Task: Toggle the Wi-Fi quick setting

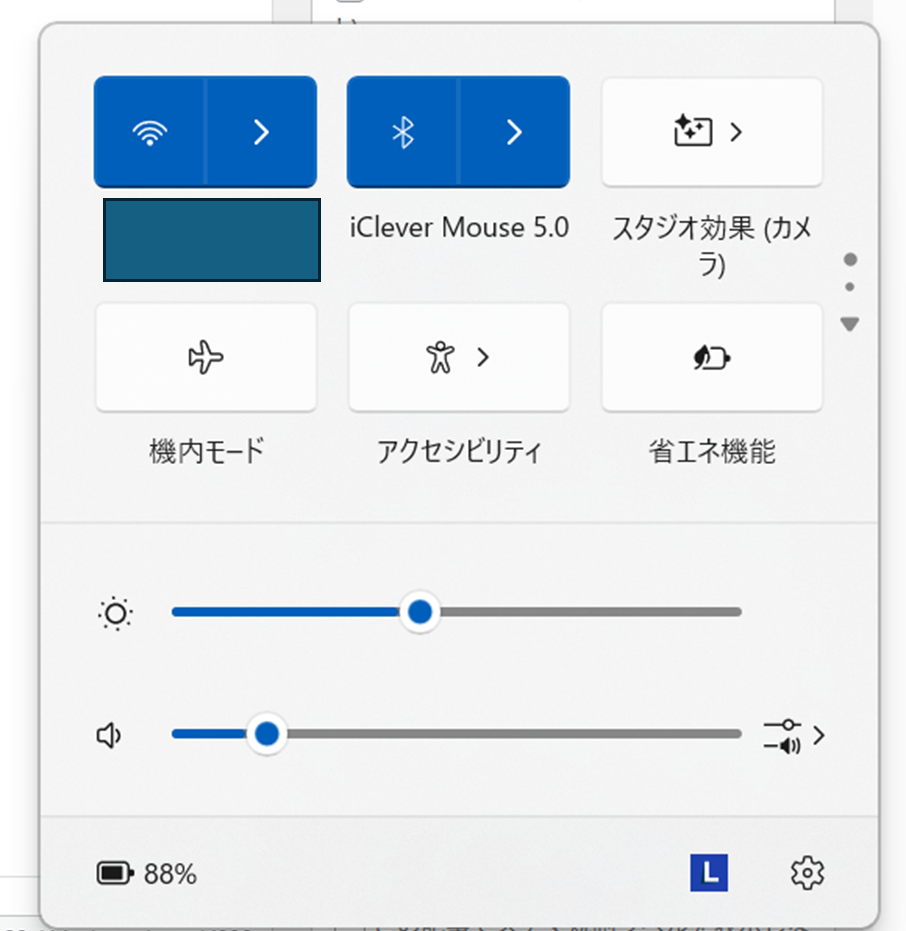Action: 150,132
